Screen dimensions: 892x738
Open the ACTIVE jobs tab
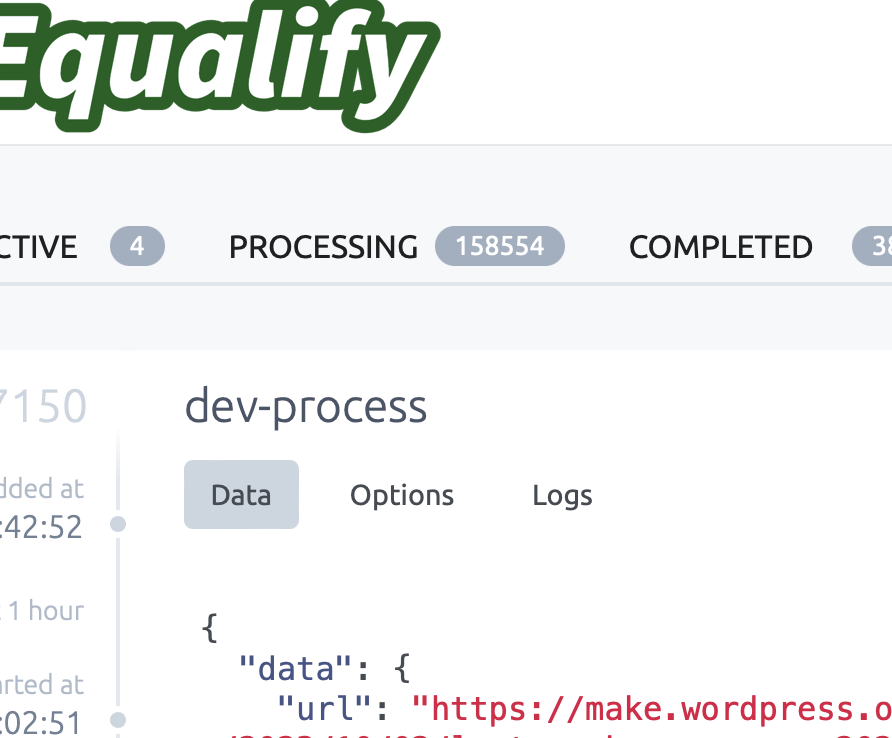(38, 247)
